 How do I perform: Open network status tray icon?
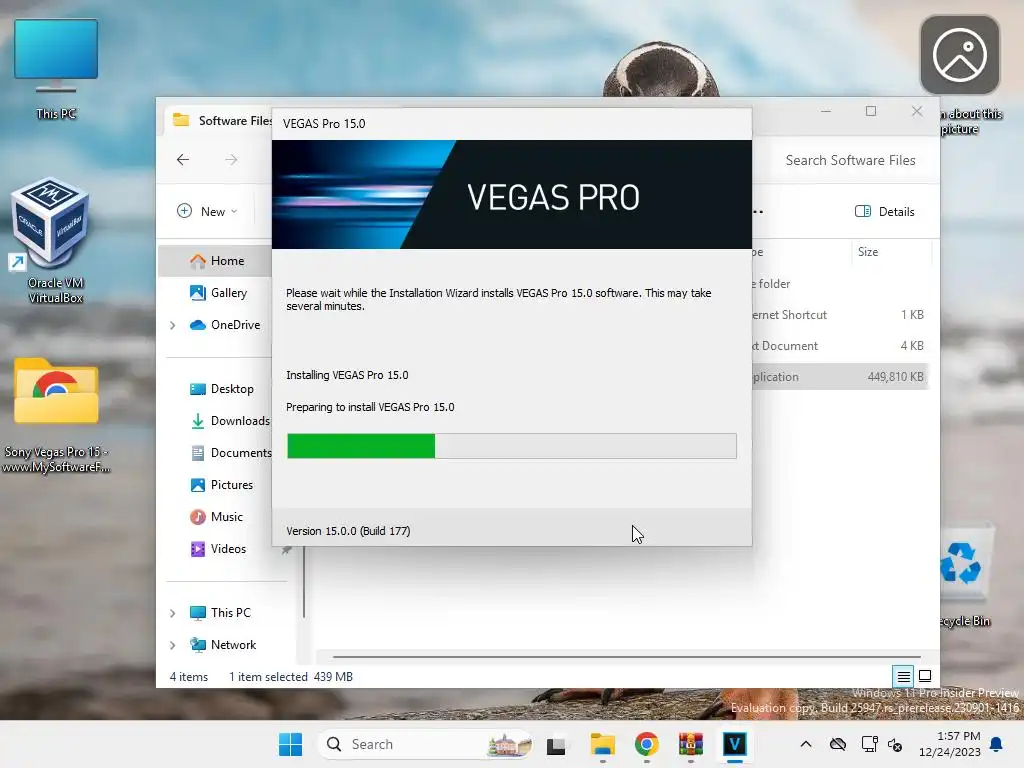coord(869,744)
